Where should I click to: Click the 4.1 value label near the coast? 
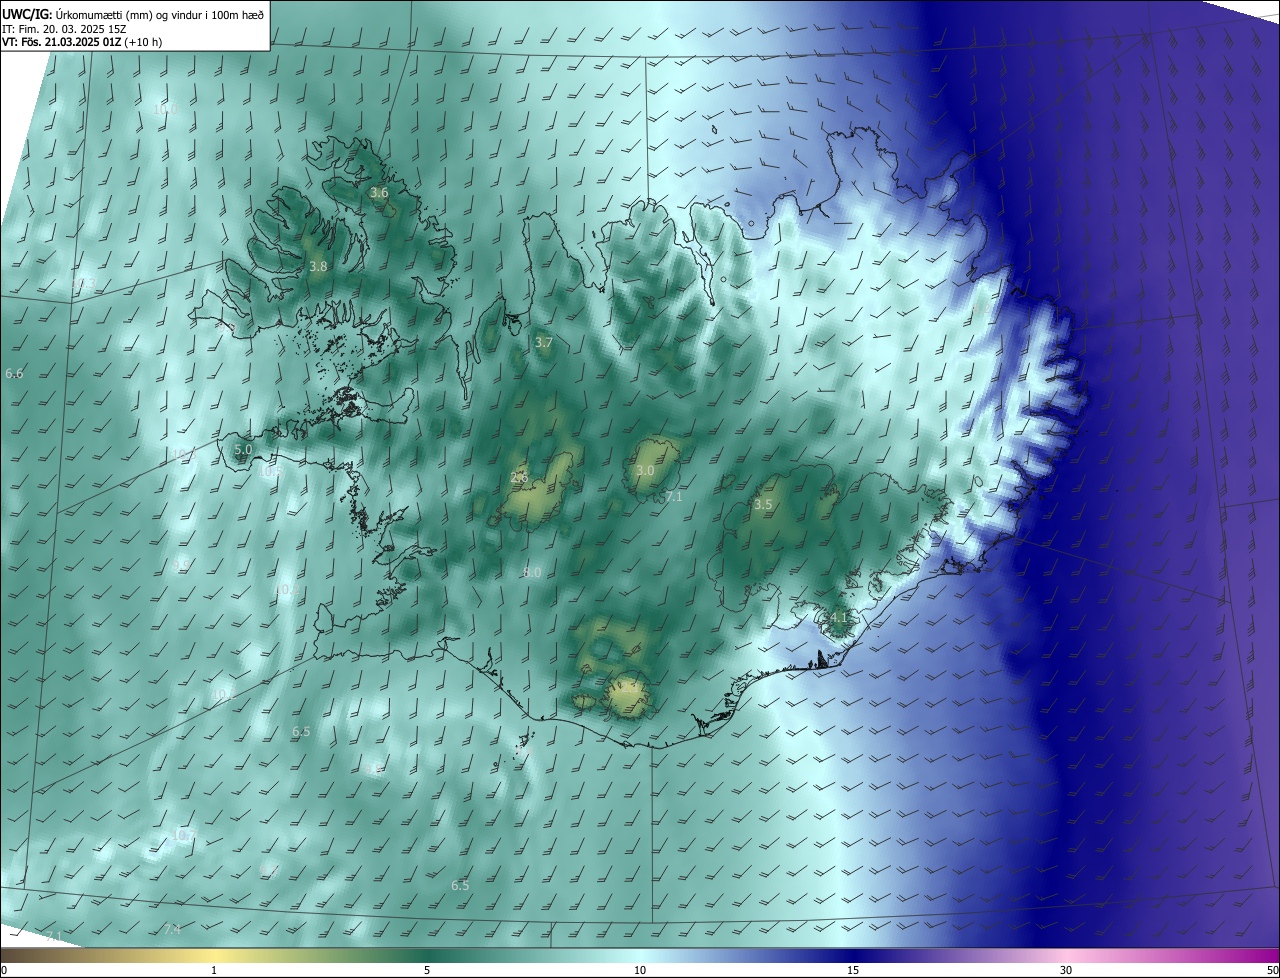click(838, 618)
